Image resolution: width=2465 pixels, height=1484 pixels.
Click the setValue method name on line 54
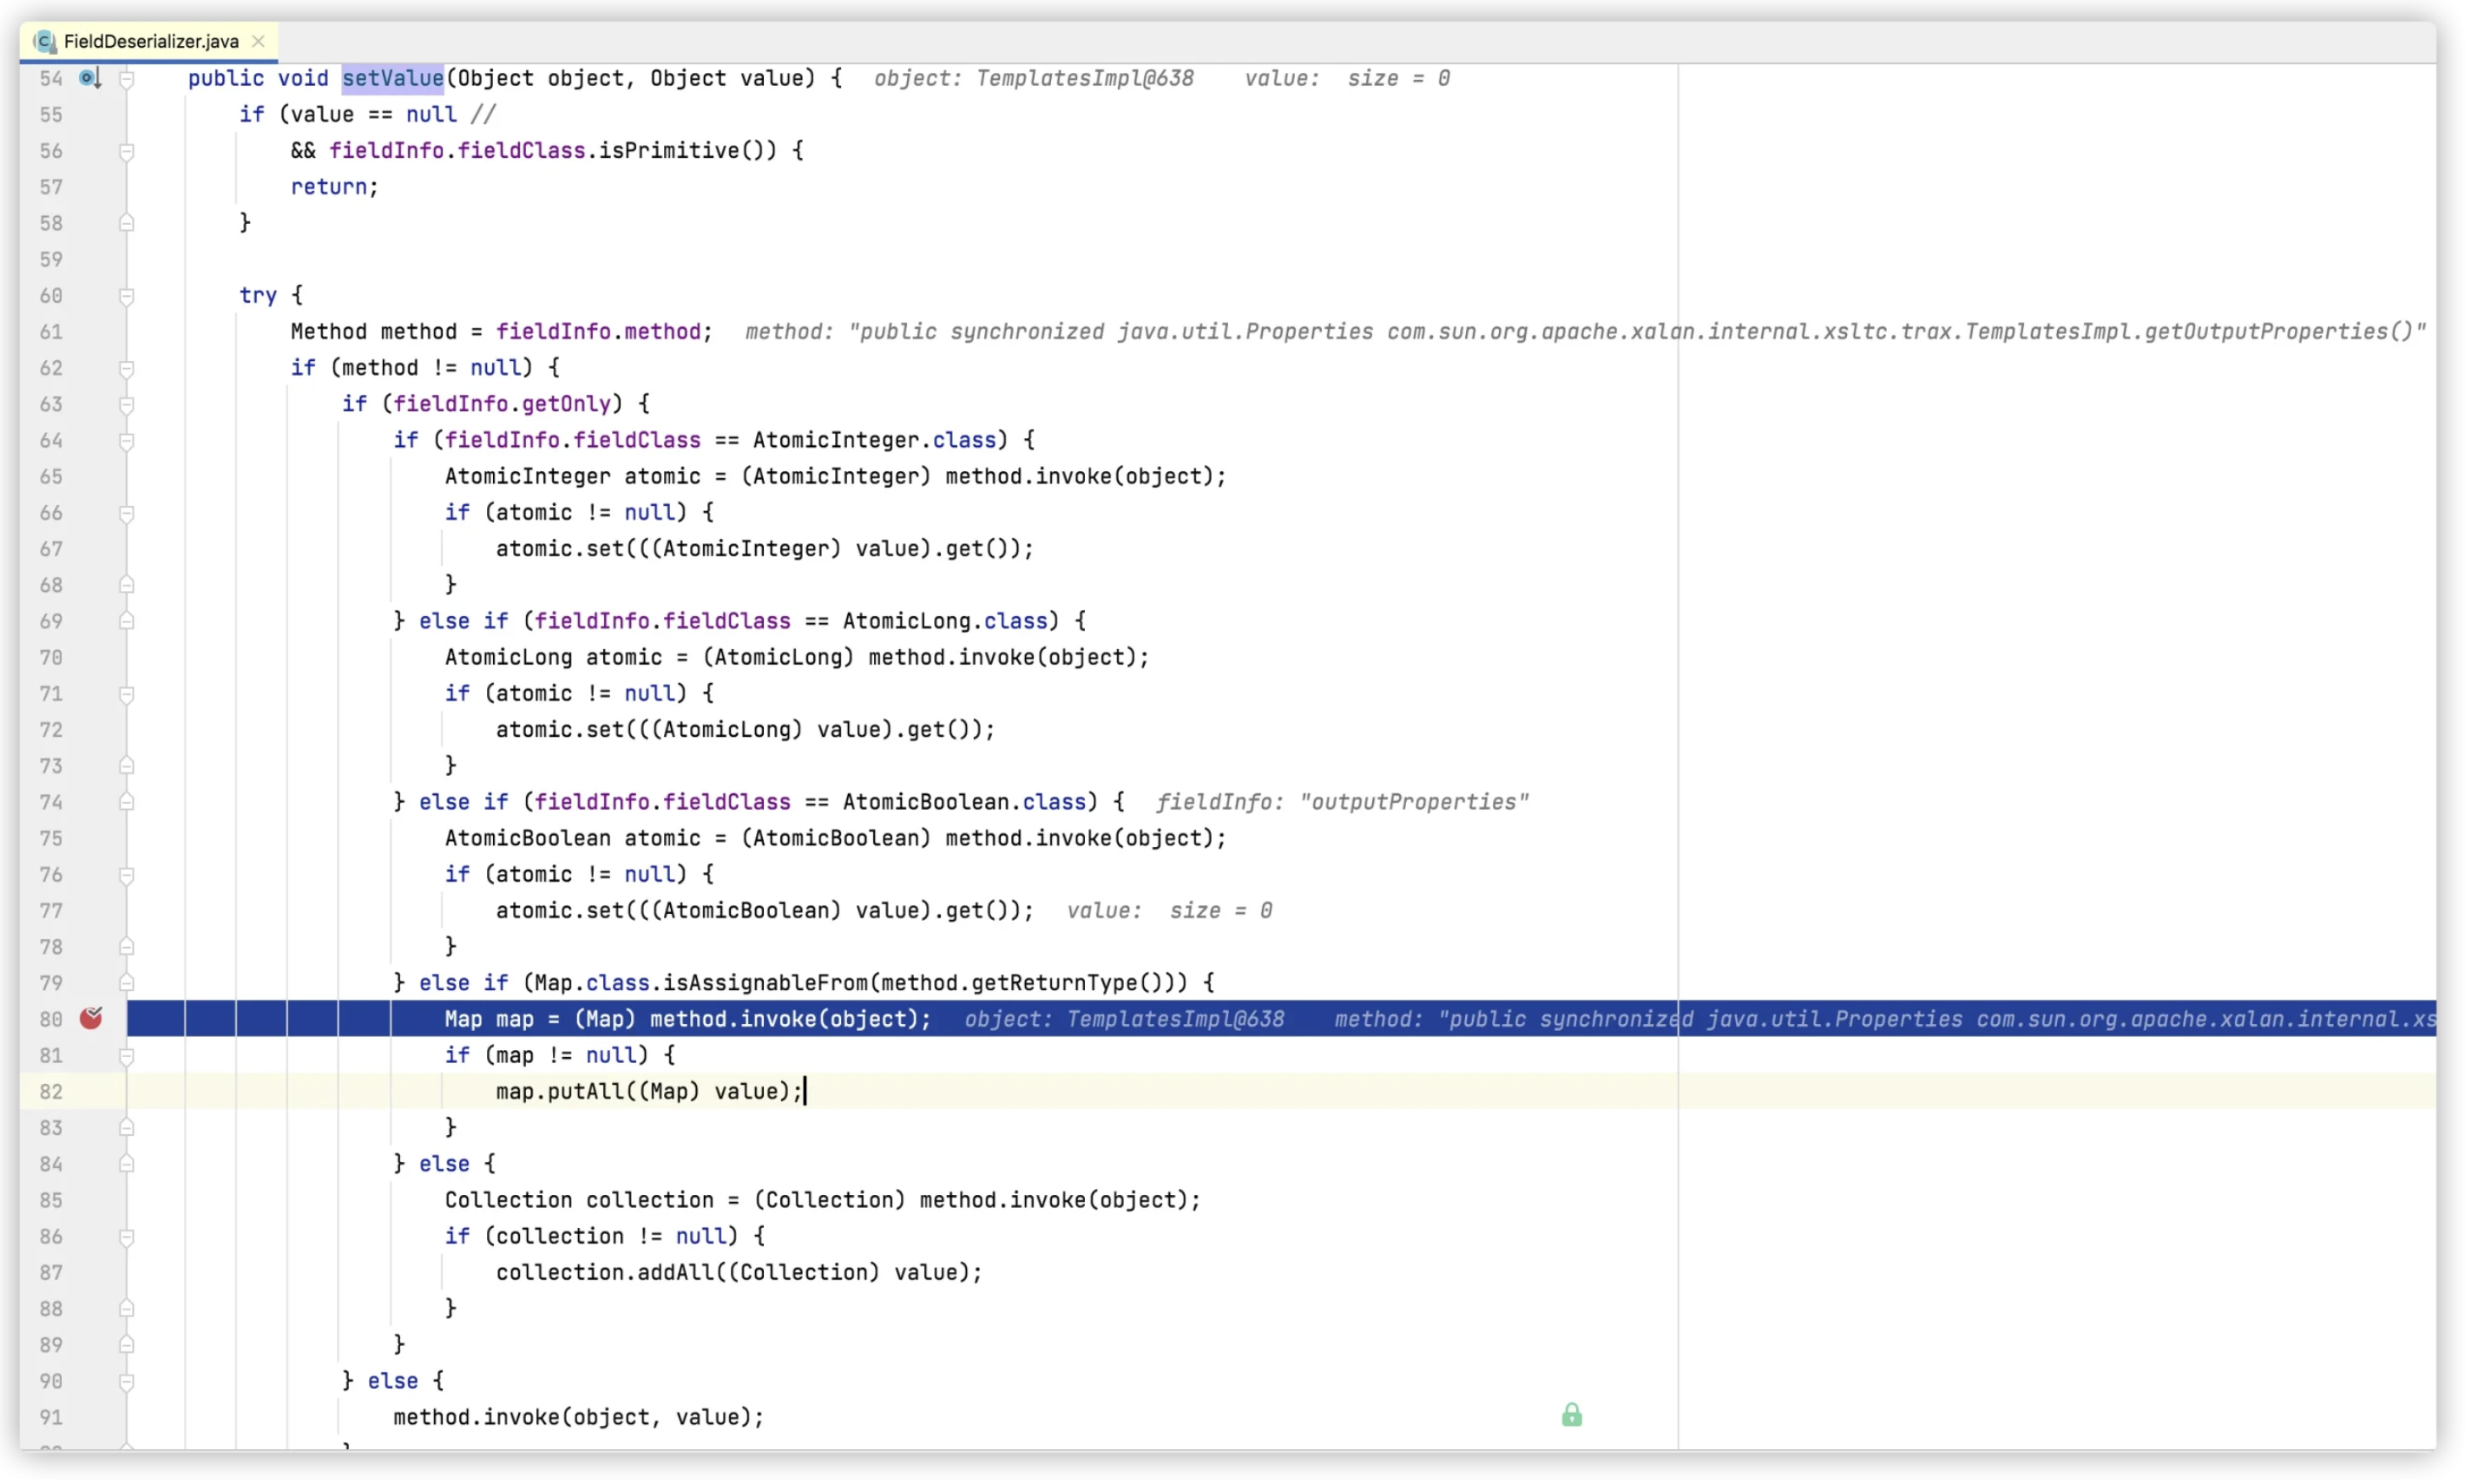392,78
